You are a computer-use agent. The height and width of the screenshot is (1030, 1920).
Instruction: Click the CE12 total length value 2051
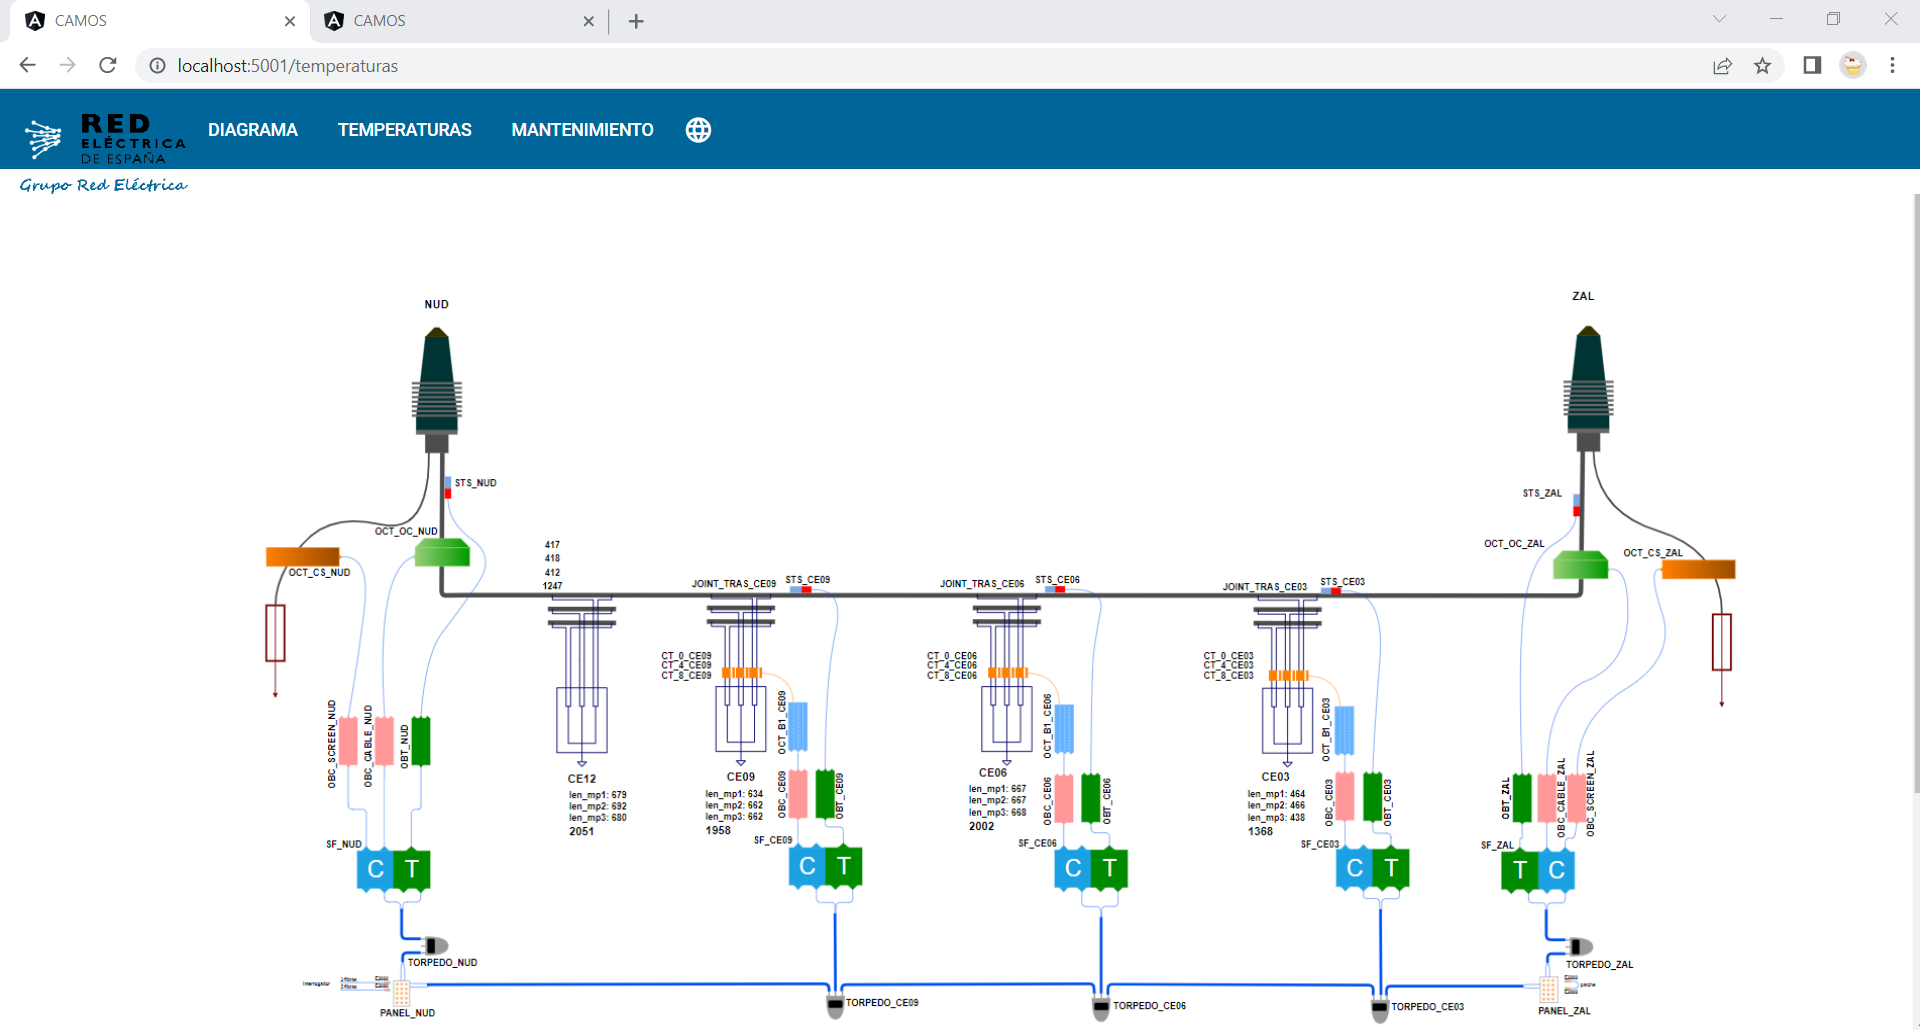(581, 832)
